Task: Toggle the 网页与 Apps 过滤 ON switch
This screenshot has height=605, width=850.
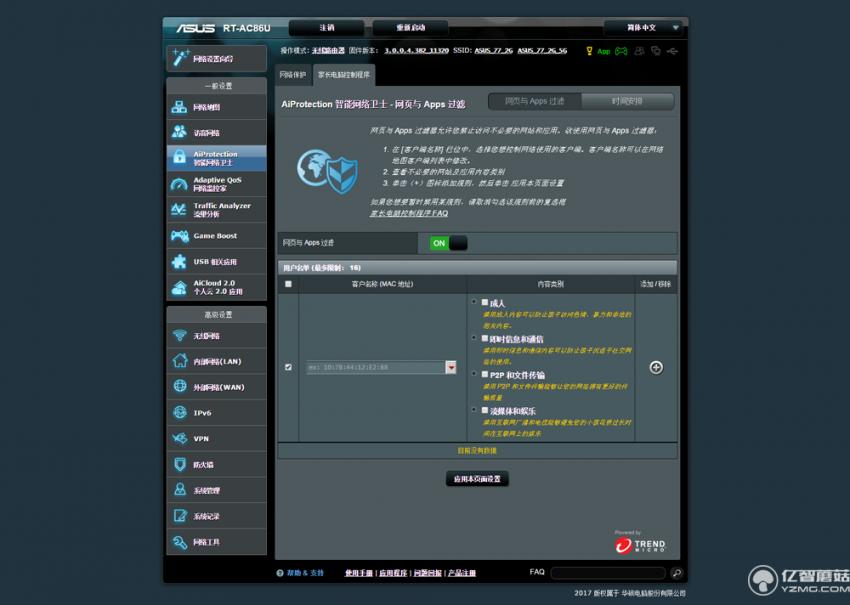Action: 448,243
